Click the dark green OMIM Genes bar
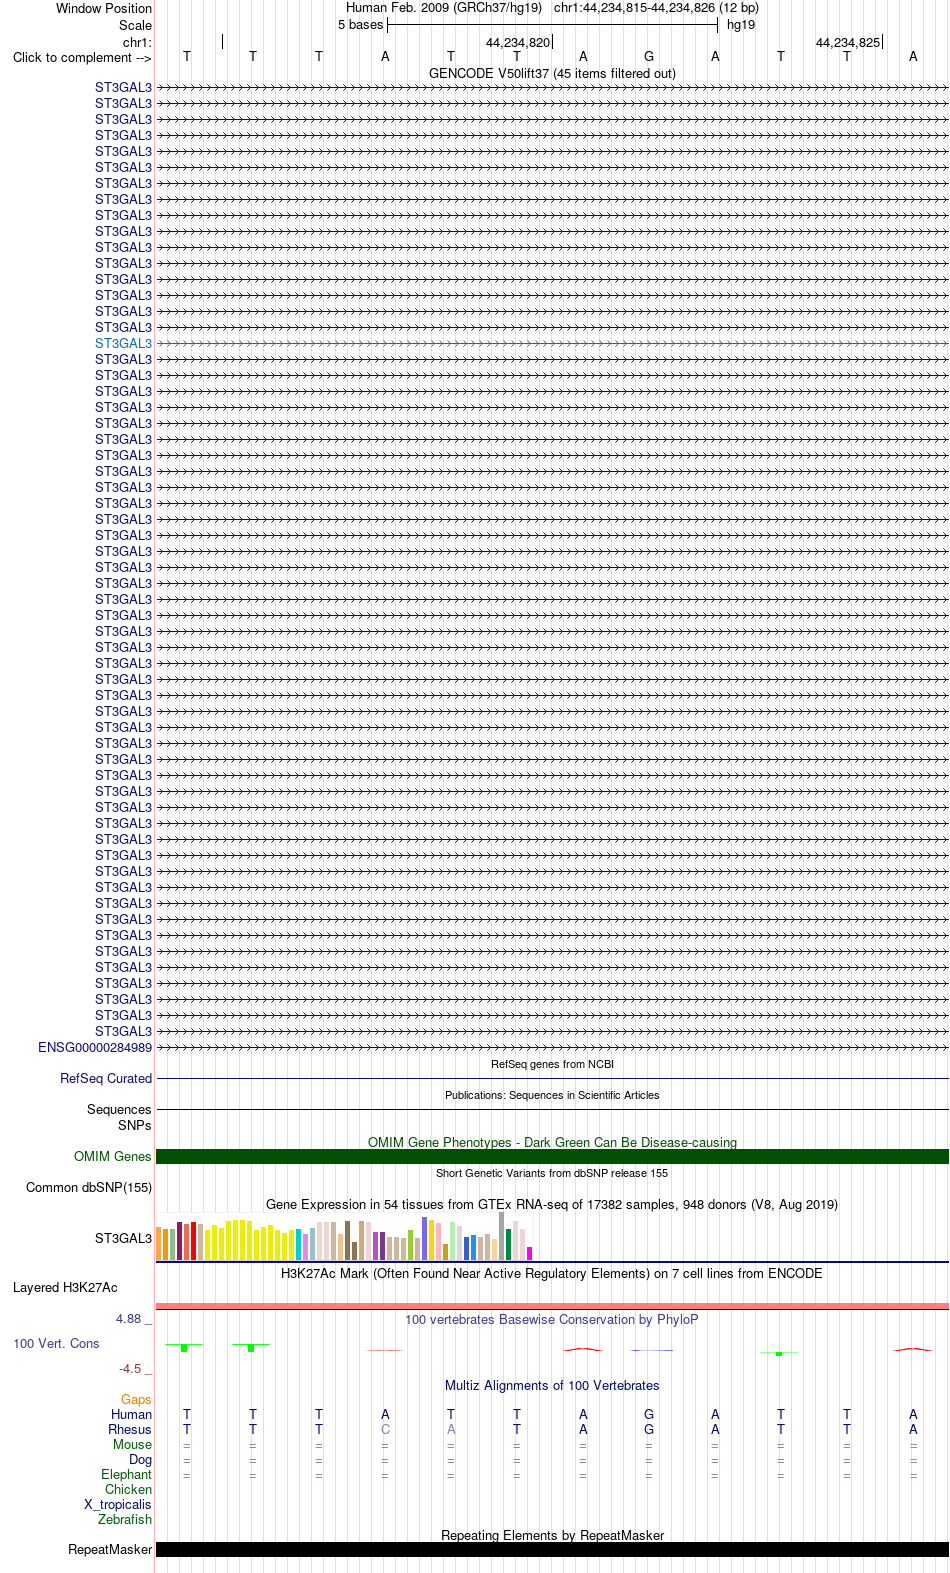 (x=552, y=1156)
